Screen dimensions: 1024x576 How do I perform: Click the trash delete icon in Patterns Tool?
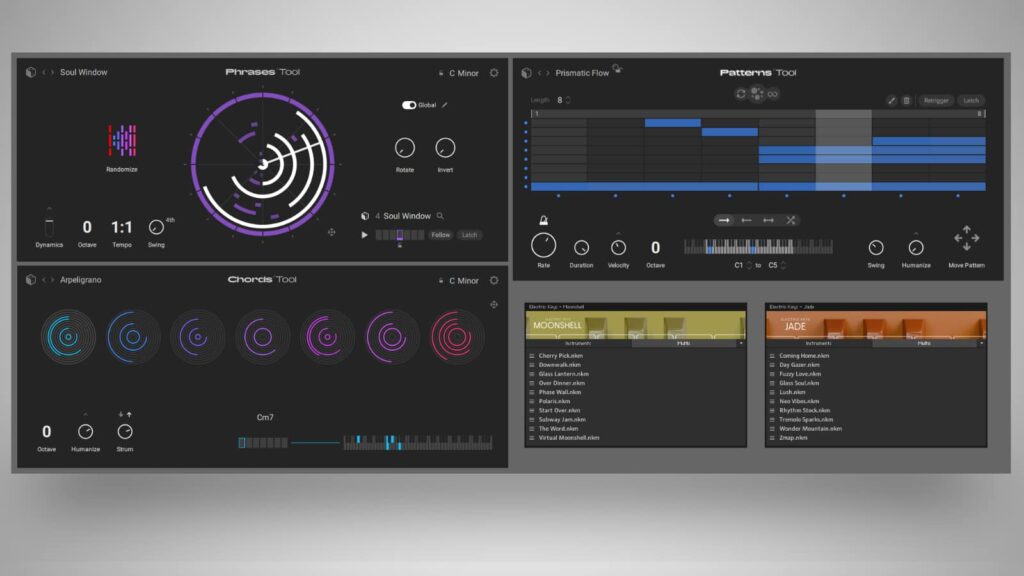908,100
